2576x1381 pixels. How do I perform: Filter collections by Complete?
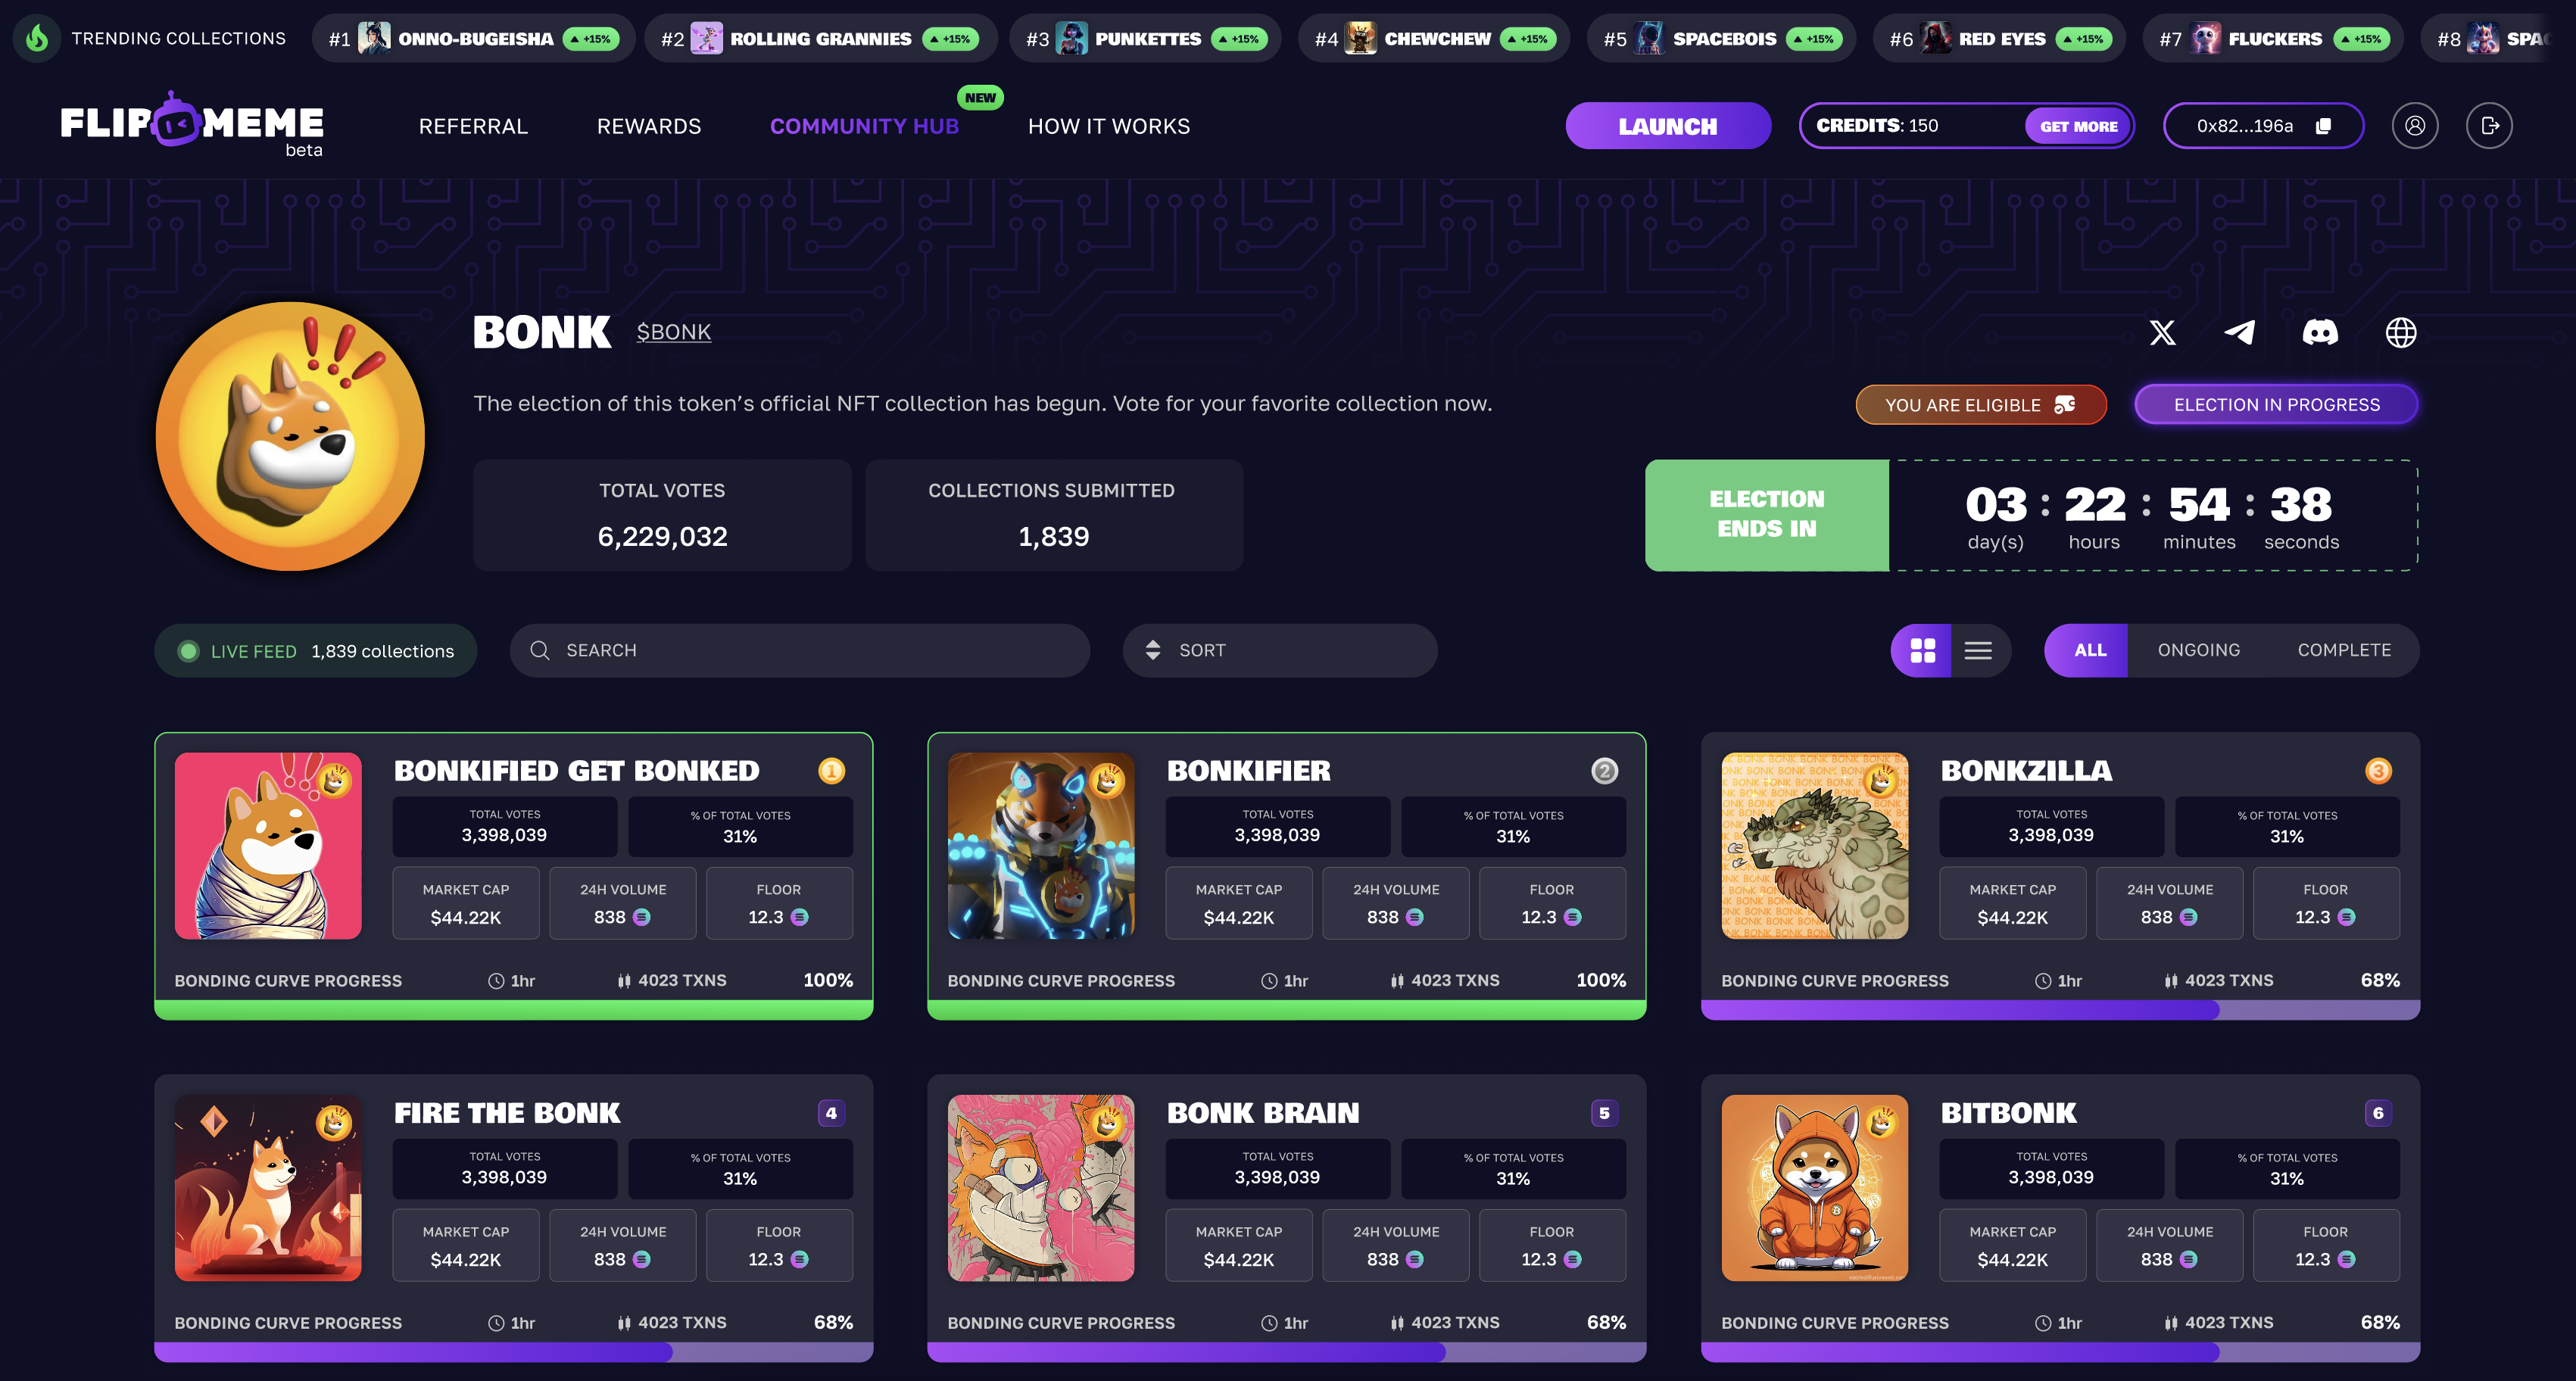pos(2344,651)
